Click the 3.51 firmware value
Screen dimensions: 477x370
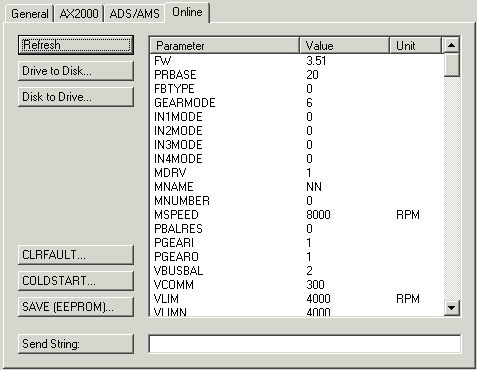point(316,61)
